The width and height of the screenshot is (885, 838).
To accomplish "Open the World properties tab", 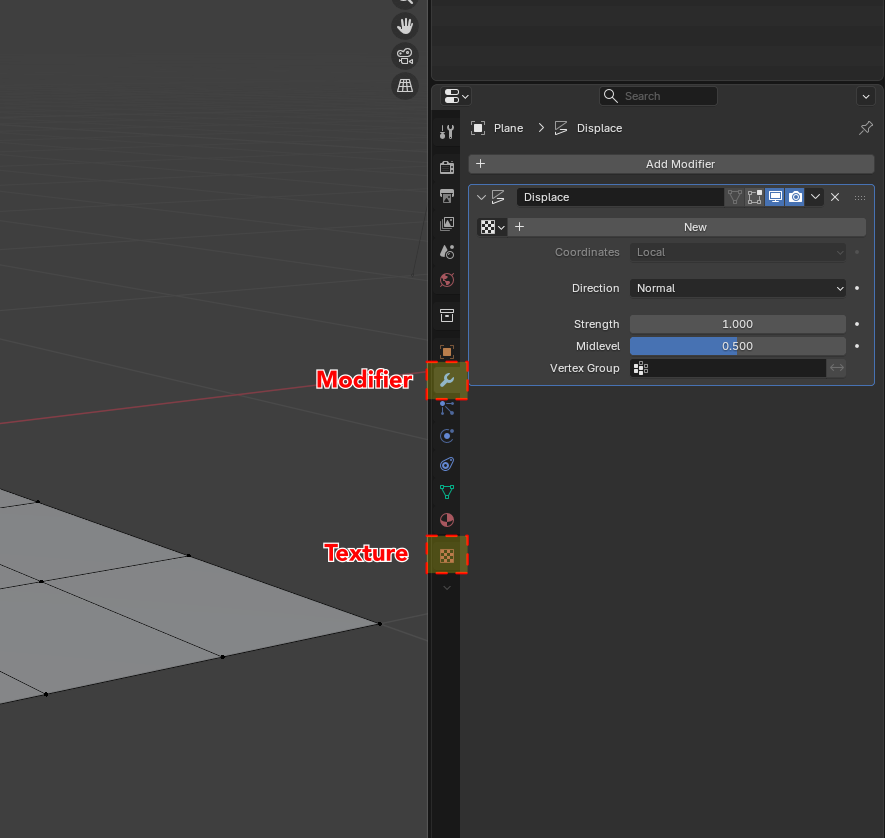I will pyautogui.click(x=446, y=280).
